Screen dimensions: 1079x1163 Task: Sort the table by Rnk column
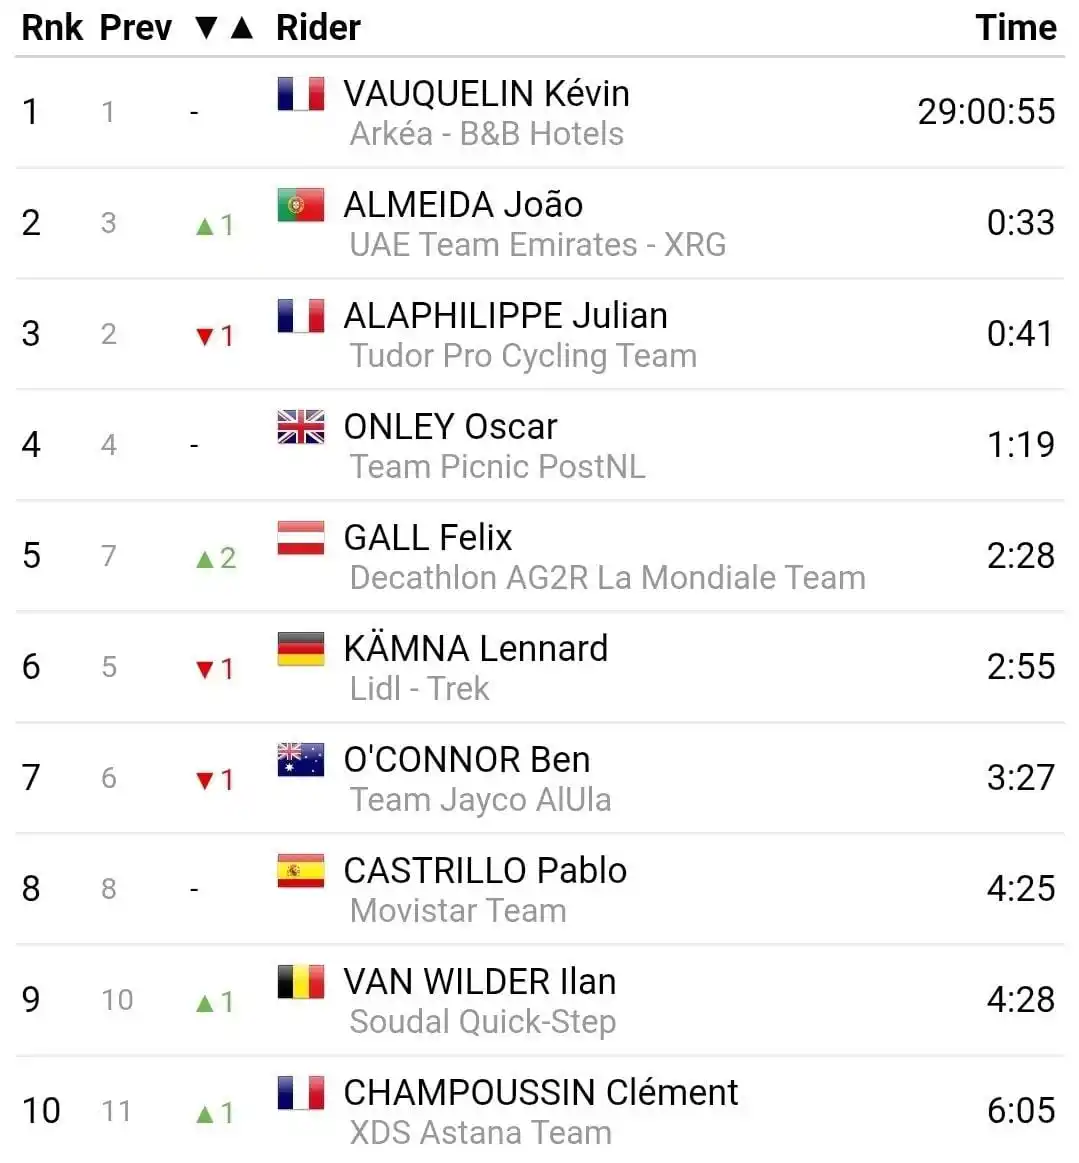tap(52, 28)
